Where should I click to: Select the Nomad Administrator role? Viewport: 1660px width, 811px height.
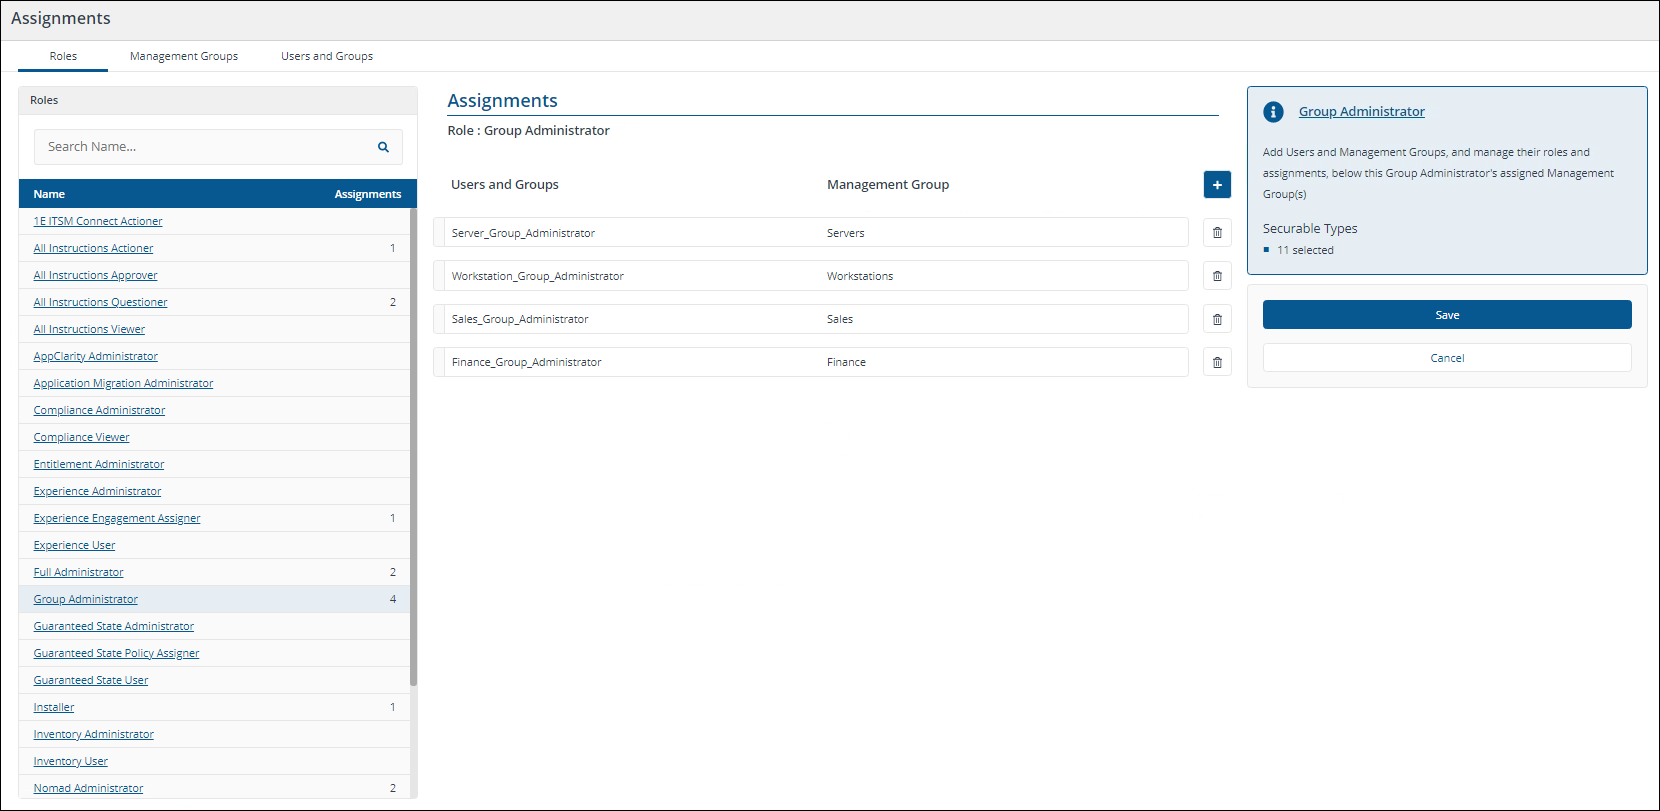click(x=88, y=788)
